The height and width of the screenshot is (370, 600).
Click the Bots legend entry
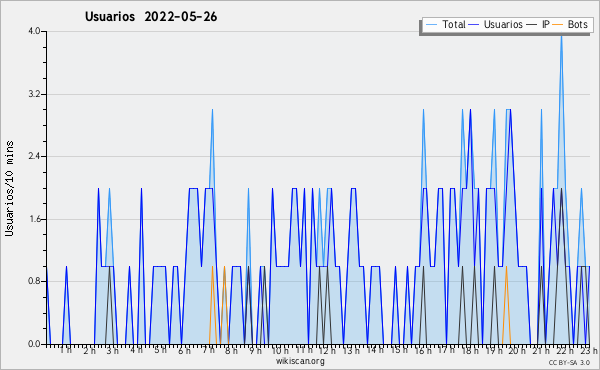570,25
